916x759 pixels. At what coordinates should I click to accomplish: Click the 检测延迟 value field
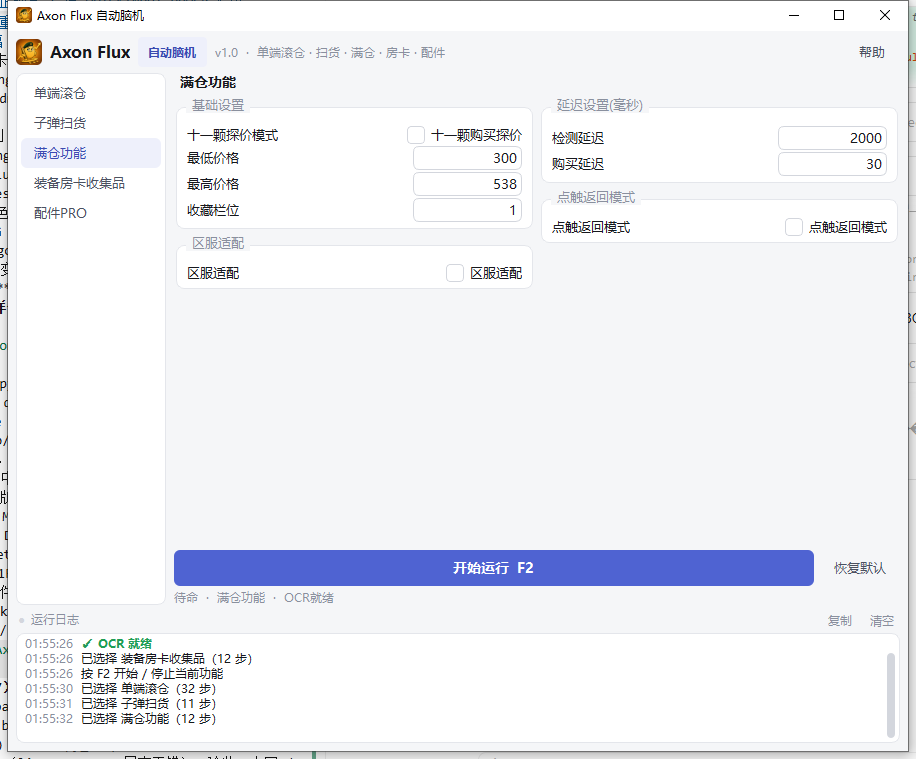pyautogui.click(x=832, y=138)
